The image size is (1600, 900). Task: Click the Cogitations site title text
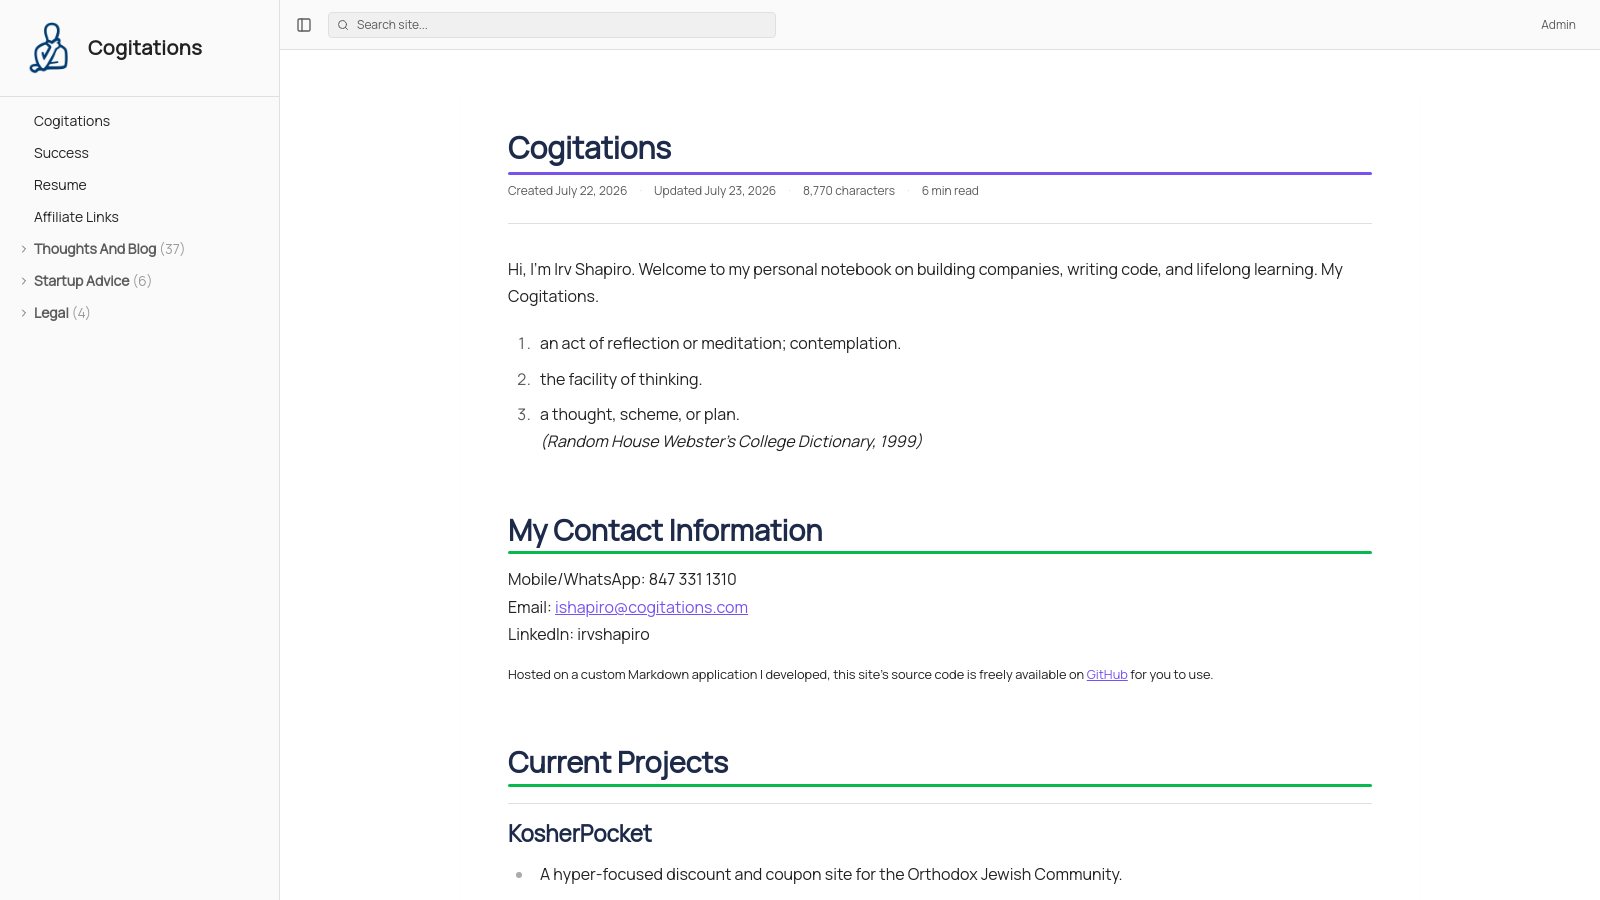[145, 48]
